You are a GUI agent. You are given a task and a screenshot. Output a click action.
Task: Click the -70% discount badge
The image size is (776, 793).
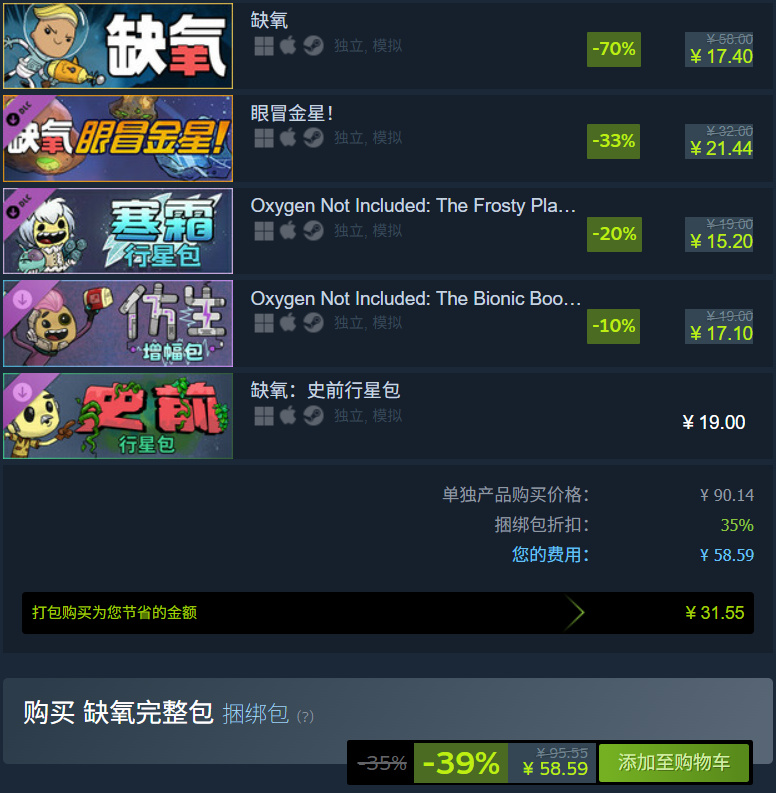click(614, 49)
